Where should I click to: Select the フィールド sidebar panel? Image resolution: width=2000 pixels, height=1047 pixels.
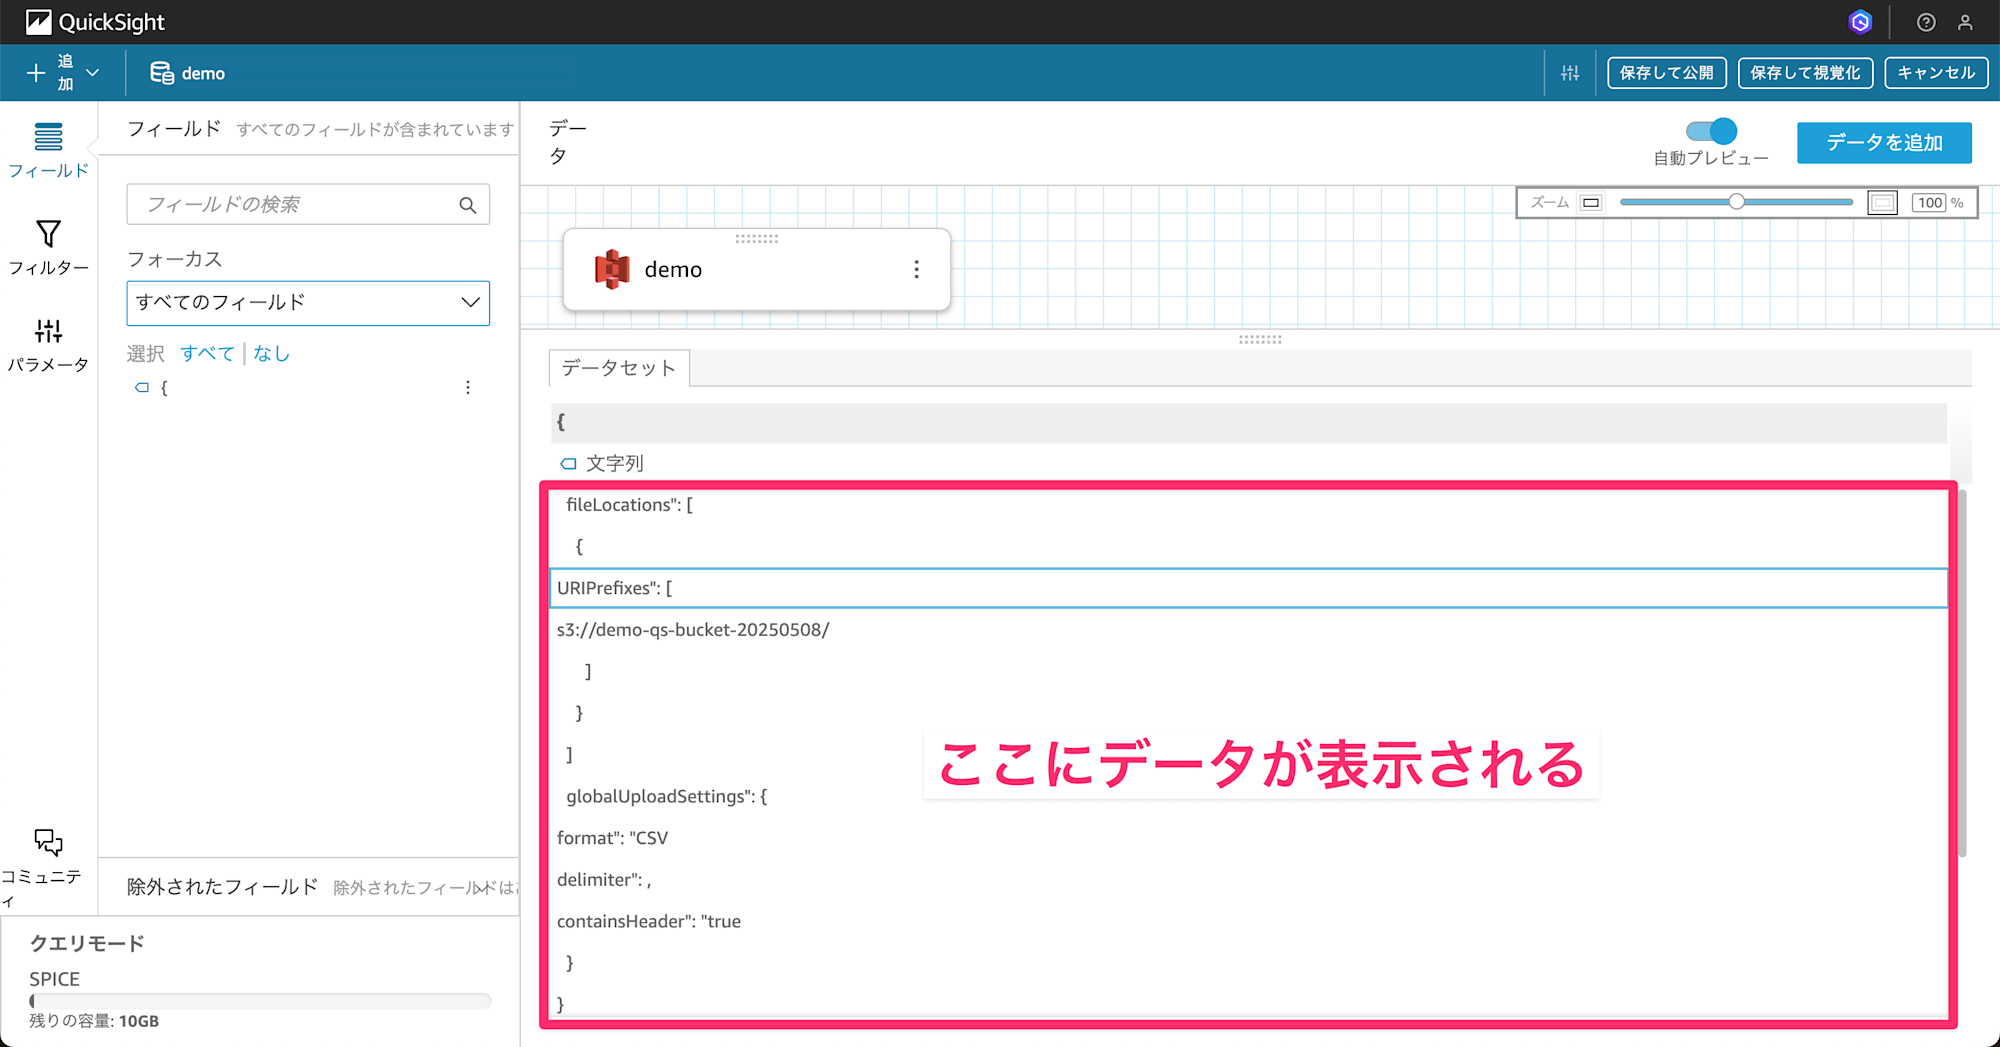tap(48, 150)
